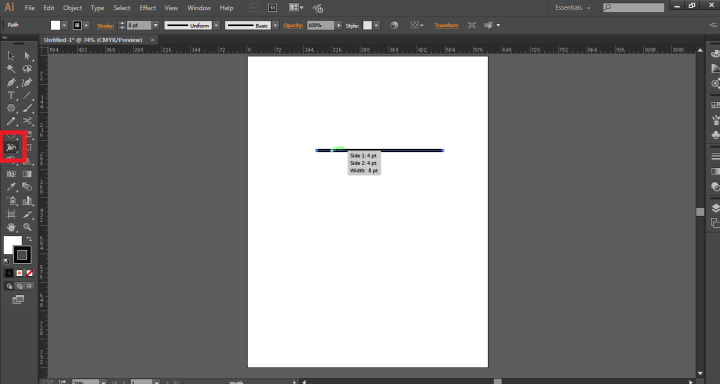Open the Arrange Documents dropdown

(296, 8)
